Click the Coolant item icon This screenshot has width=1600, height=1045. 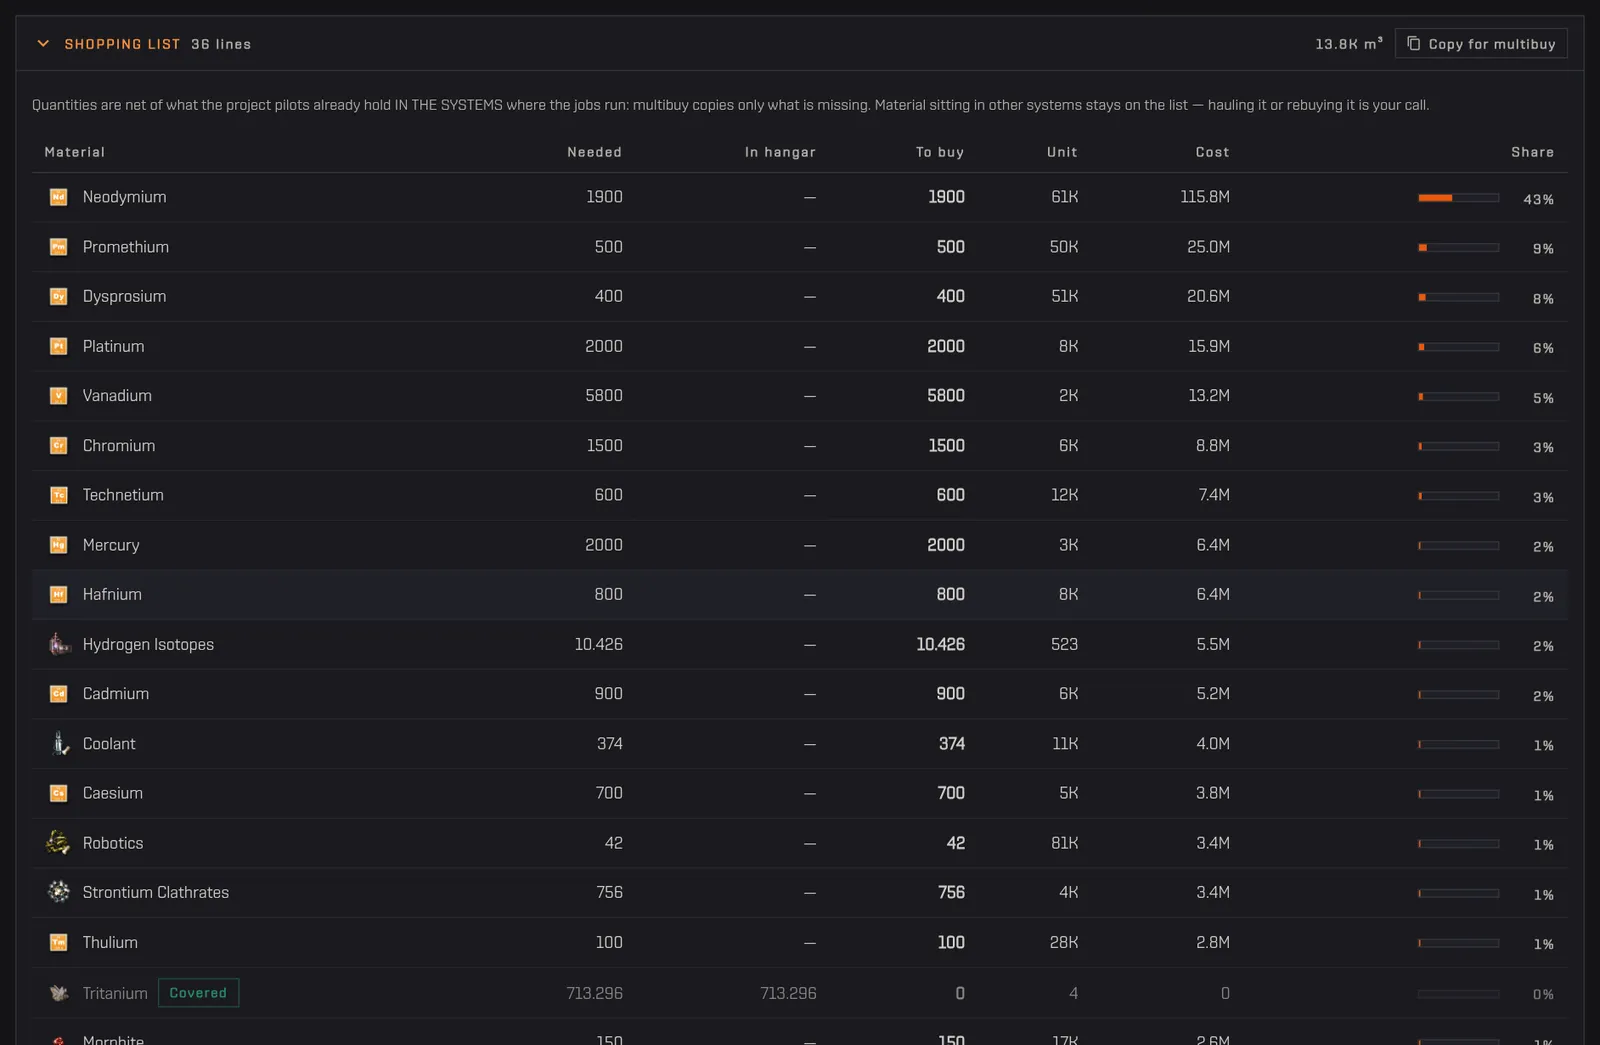[x=59, y=744]
